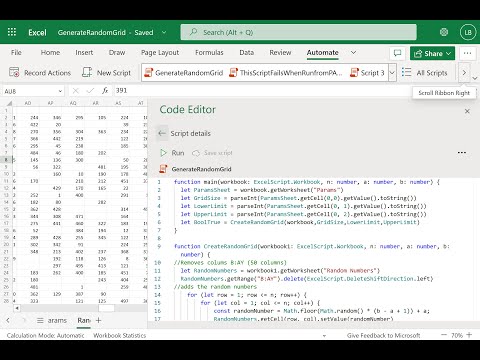Open the Page Layout tab
Image resolution: width=480 pixels, height=360 pixels.
pos(160,53)
